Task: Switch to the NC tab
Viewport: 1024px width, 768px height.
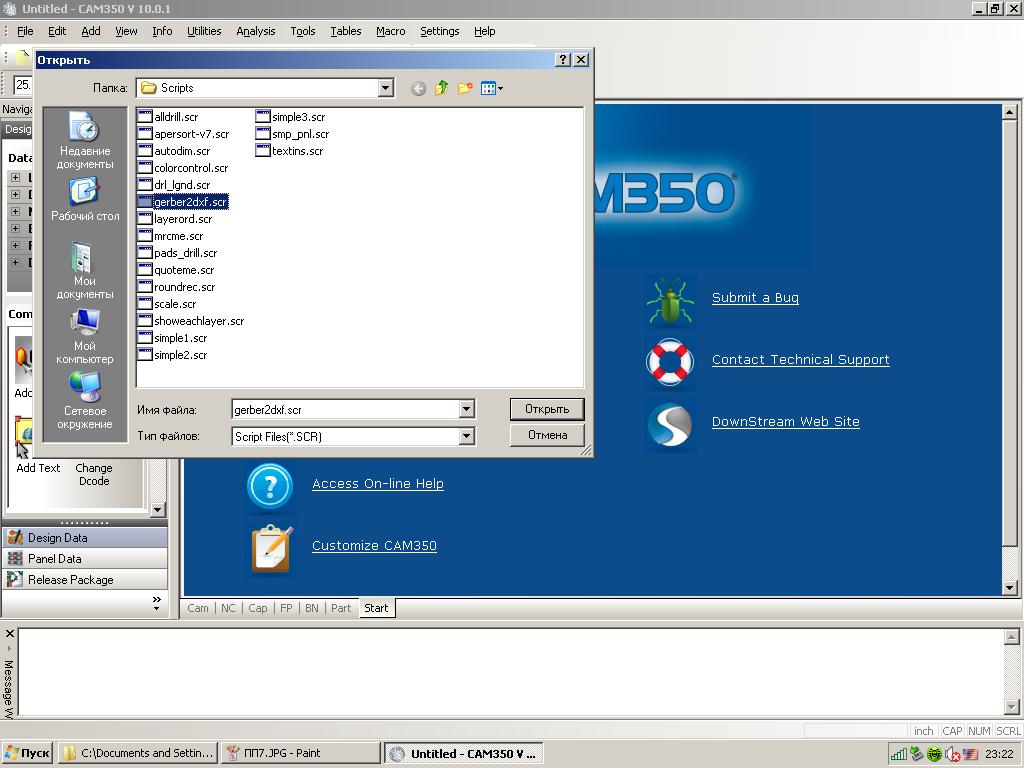Action: coord(228,608)
